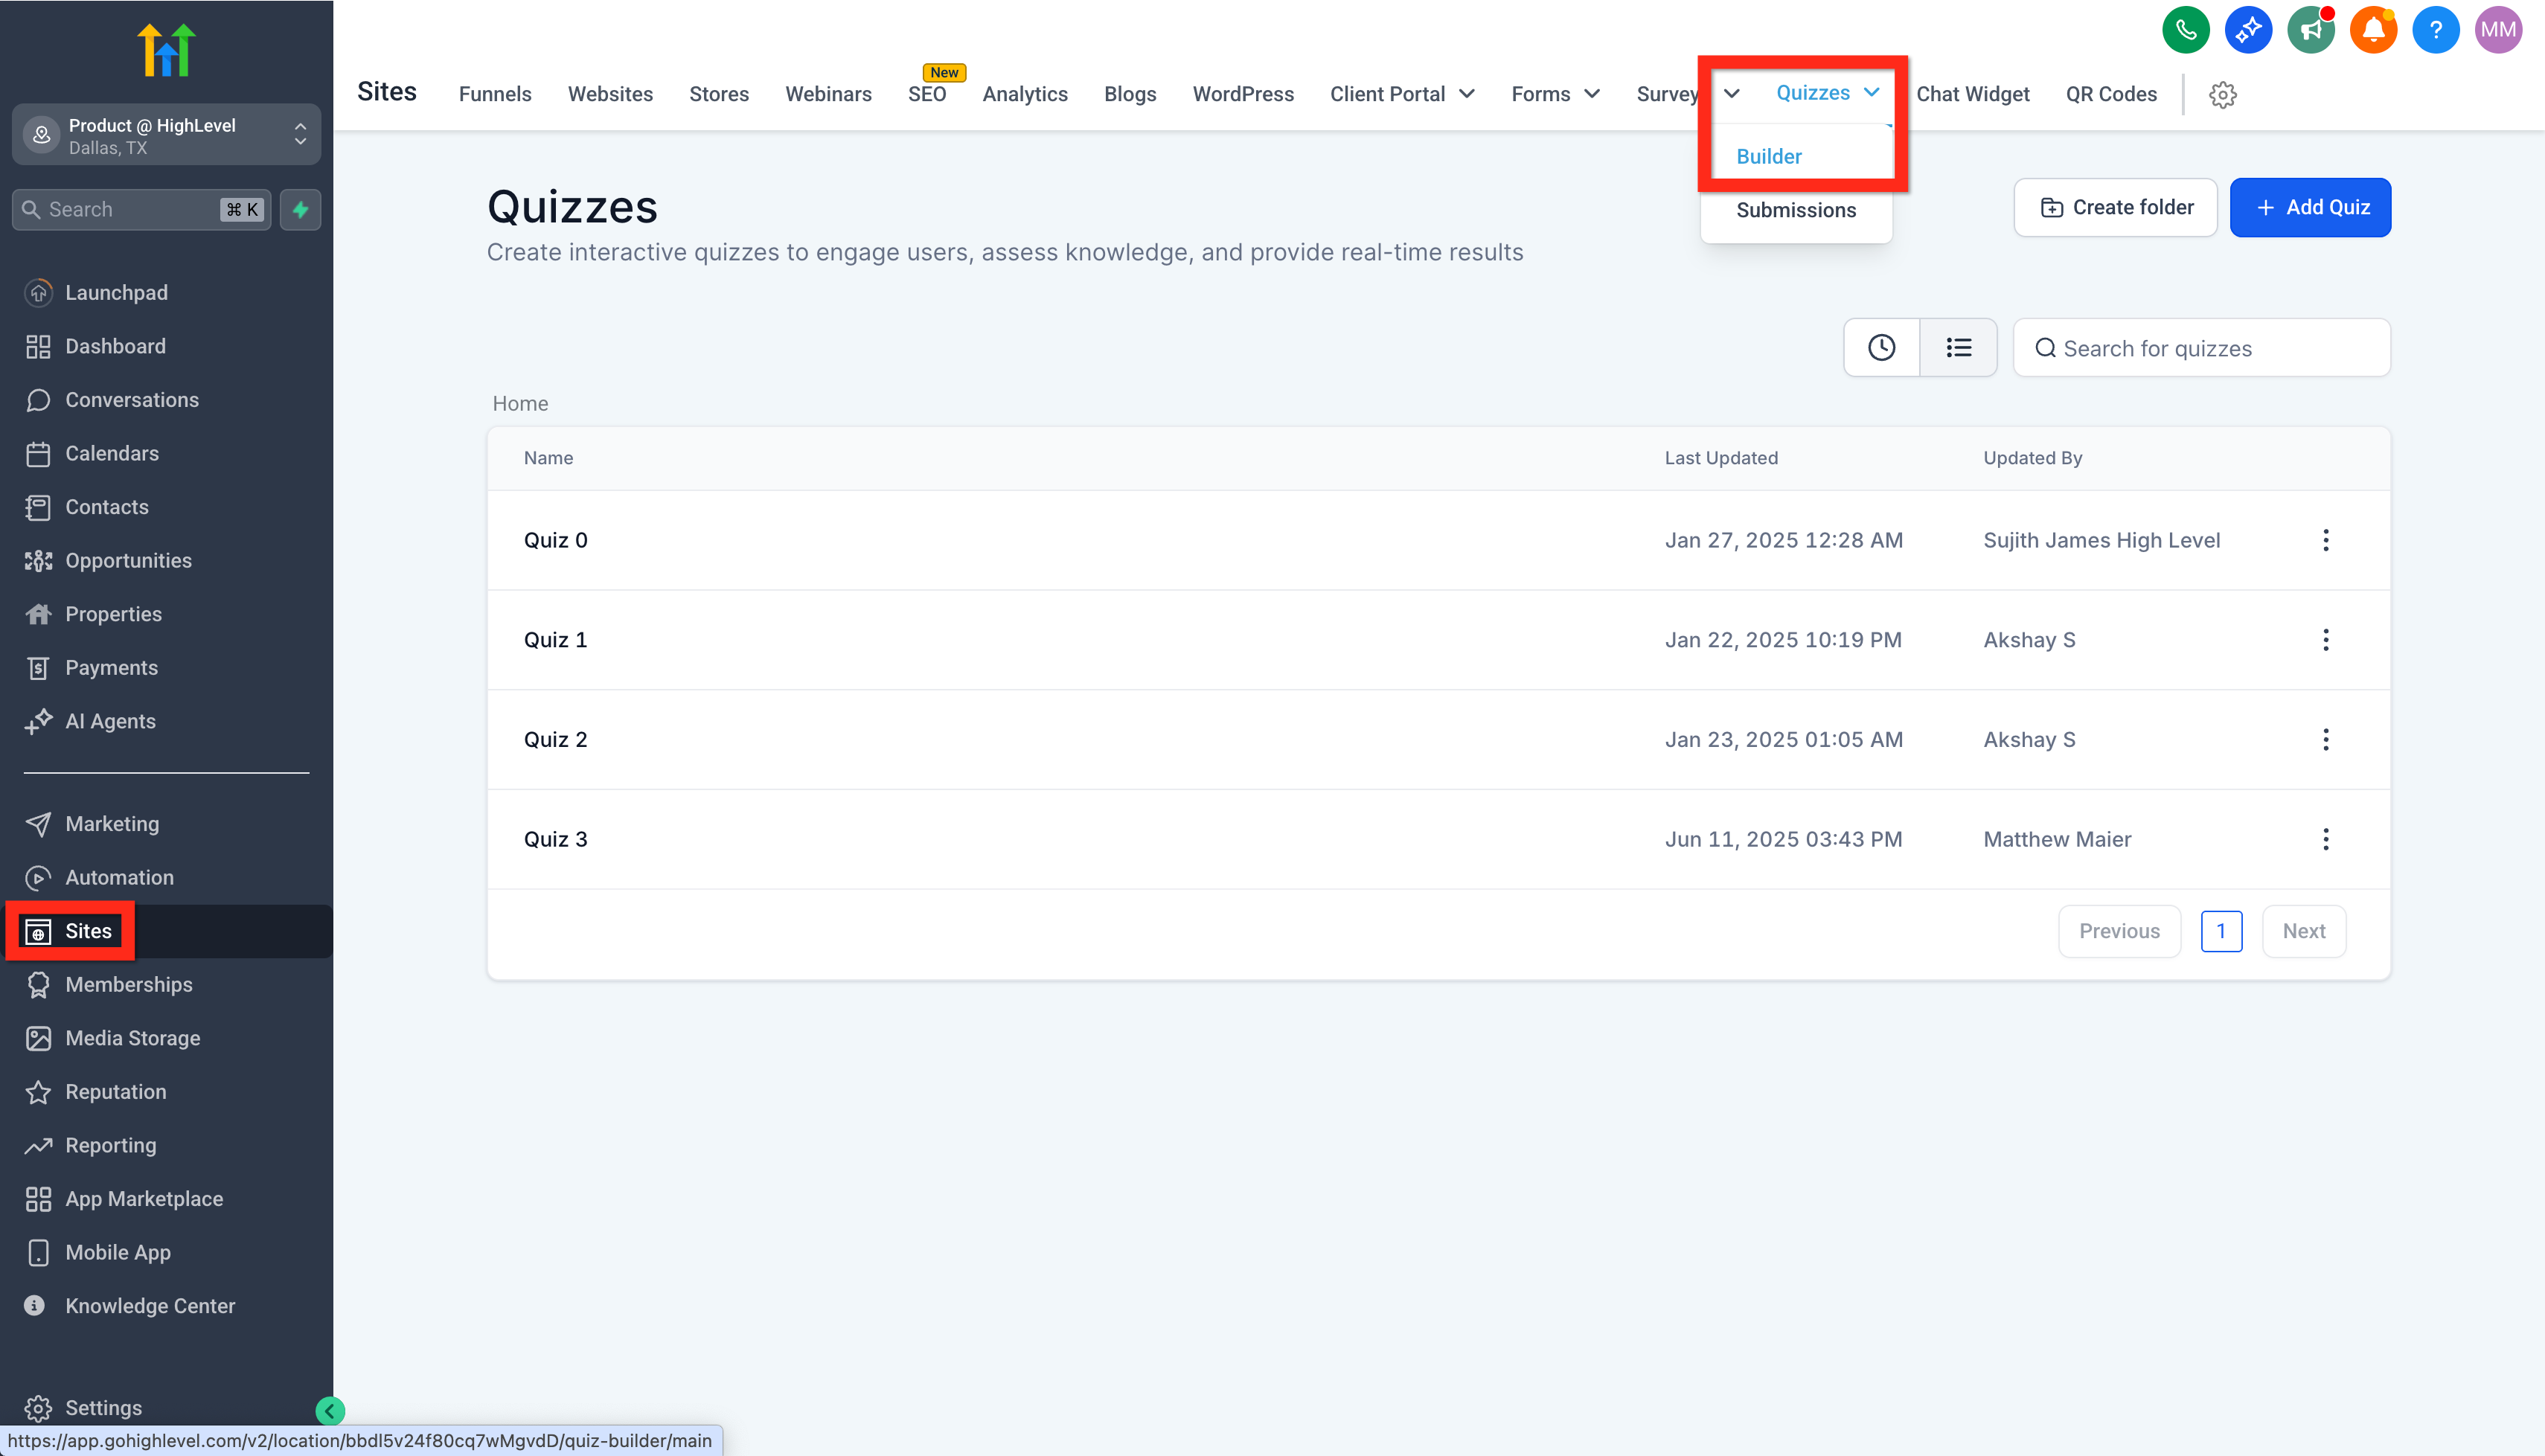Screen dimensions: 2545x1456
Task: Click the megaphone announcements icon
Action: tap(2310, 30)
